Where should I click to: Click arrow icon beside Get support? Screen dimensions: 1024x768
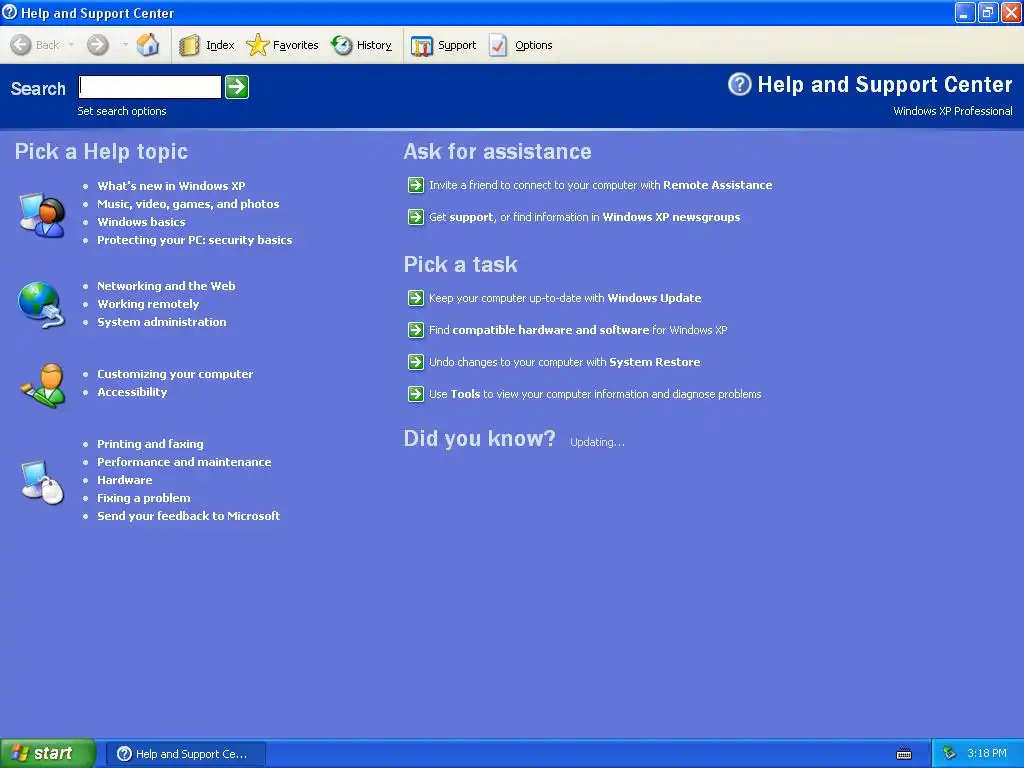416,217
